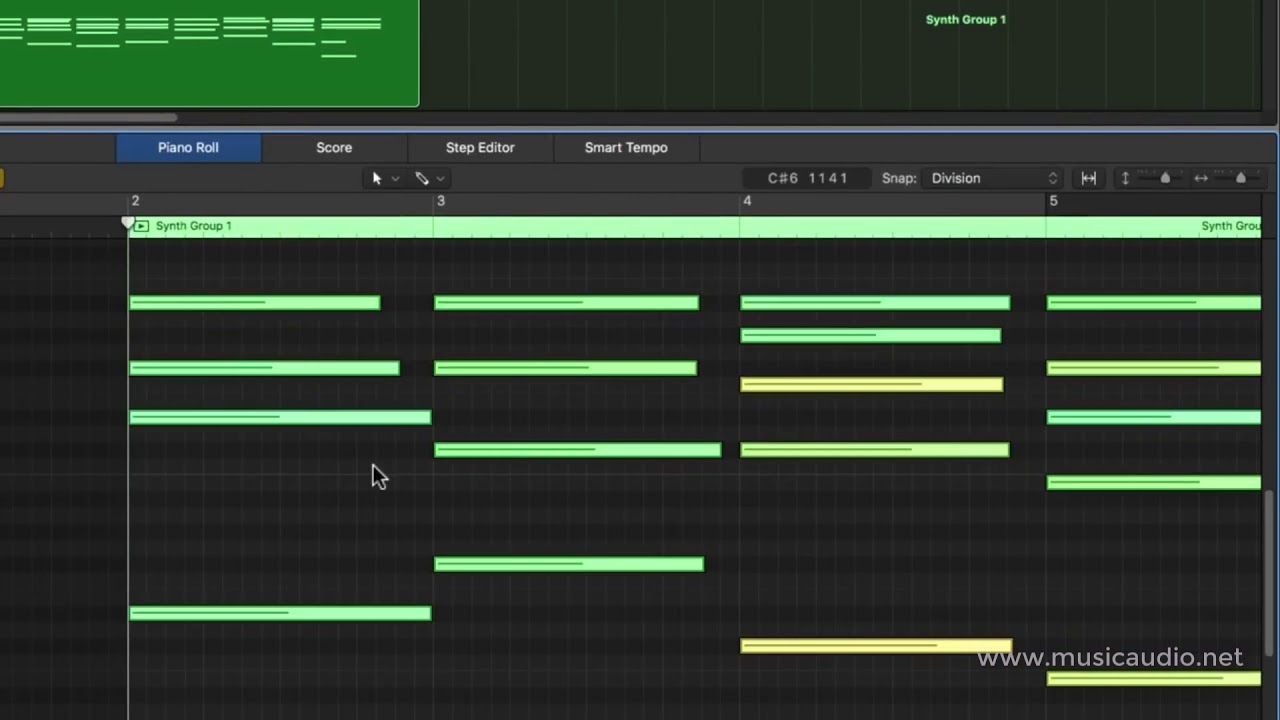1280x720 pixels.
Task: Select the Synth Group 1 region header name
Action: (193, 226)
